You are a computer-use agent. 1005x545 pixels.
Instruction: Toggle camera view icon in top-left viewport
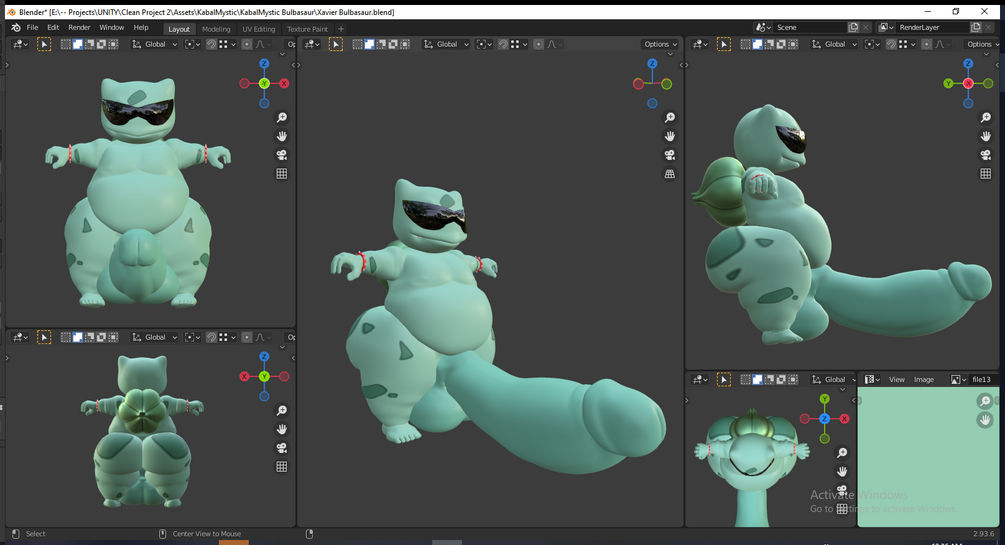(281, 155)
